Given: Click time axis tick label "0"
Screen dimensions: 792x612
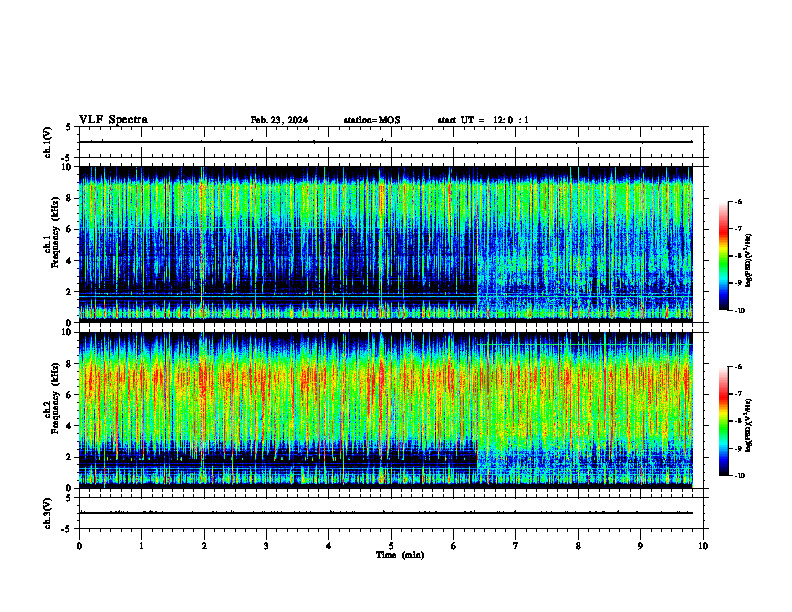Looking at the screenshot, I should coord(79,546).
